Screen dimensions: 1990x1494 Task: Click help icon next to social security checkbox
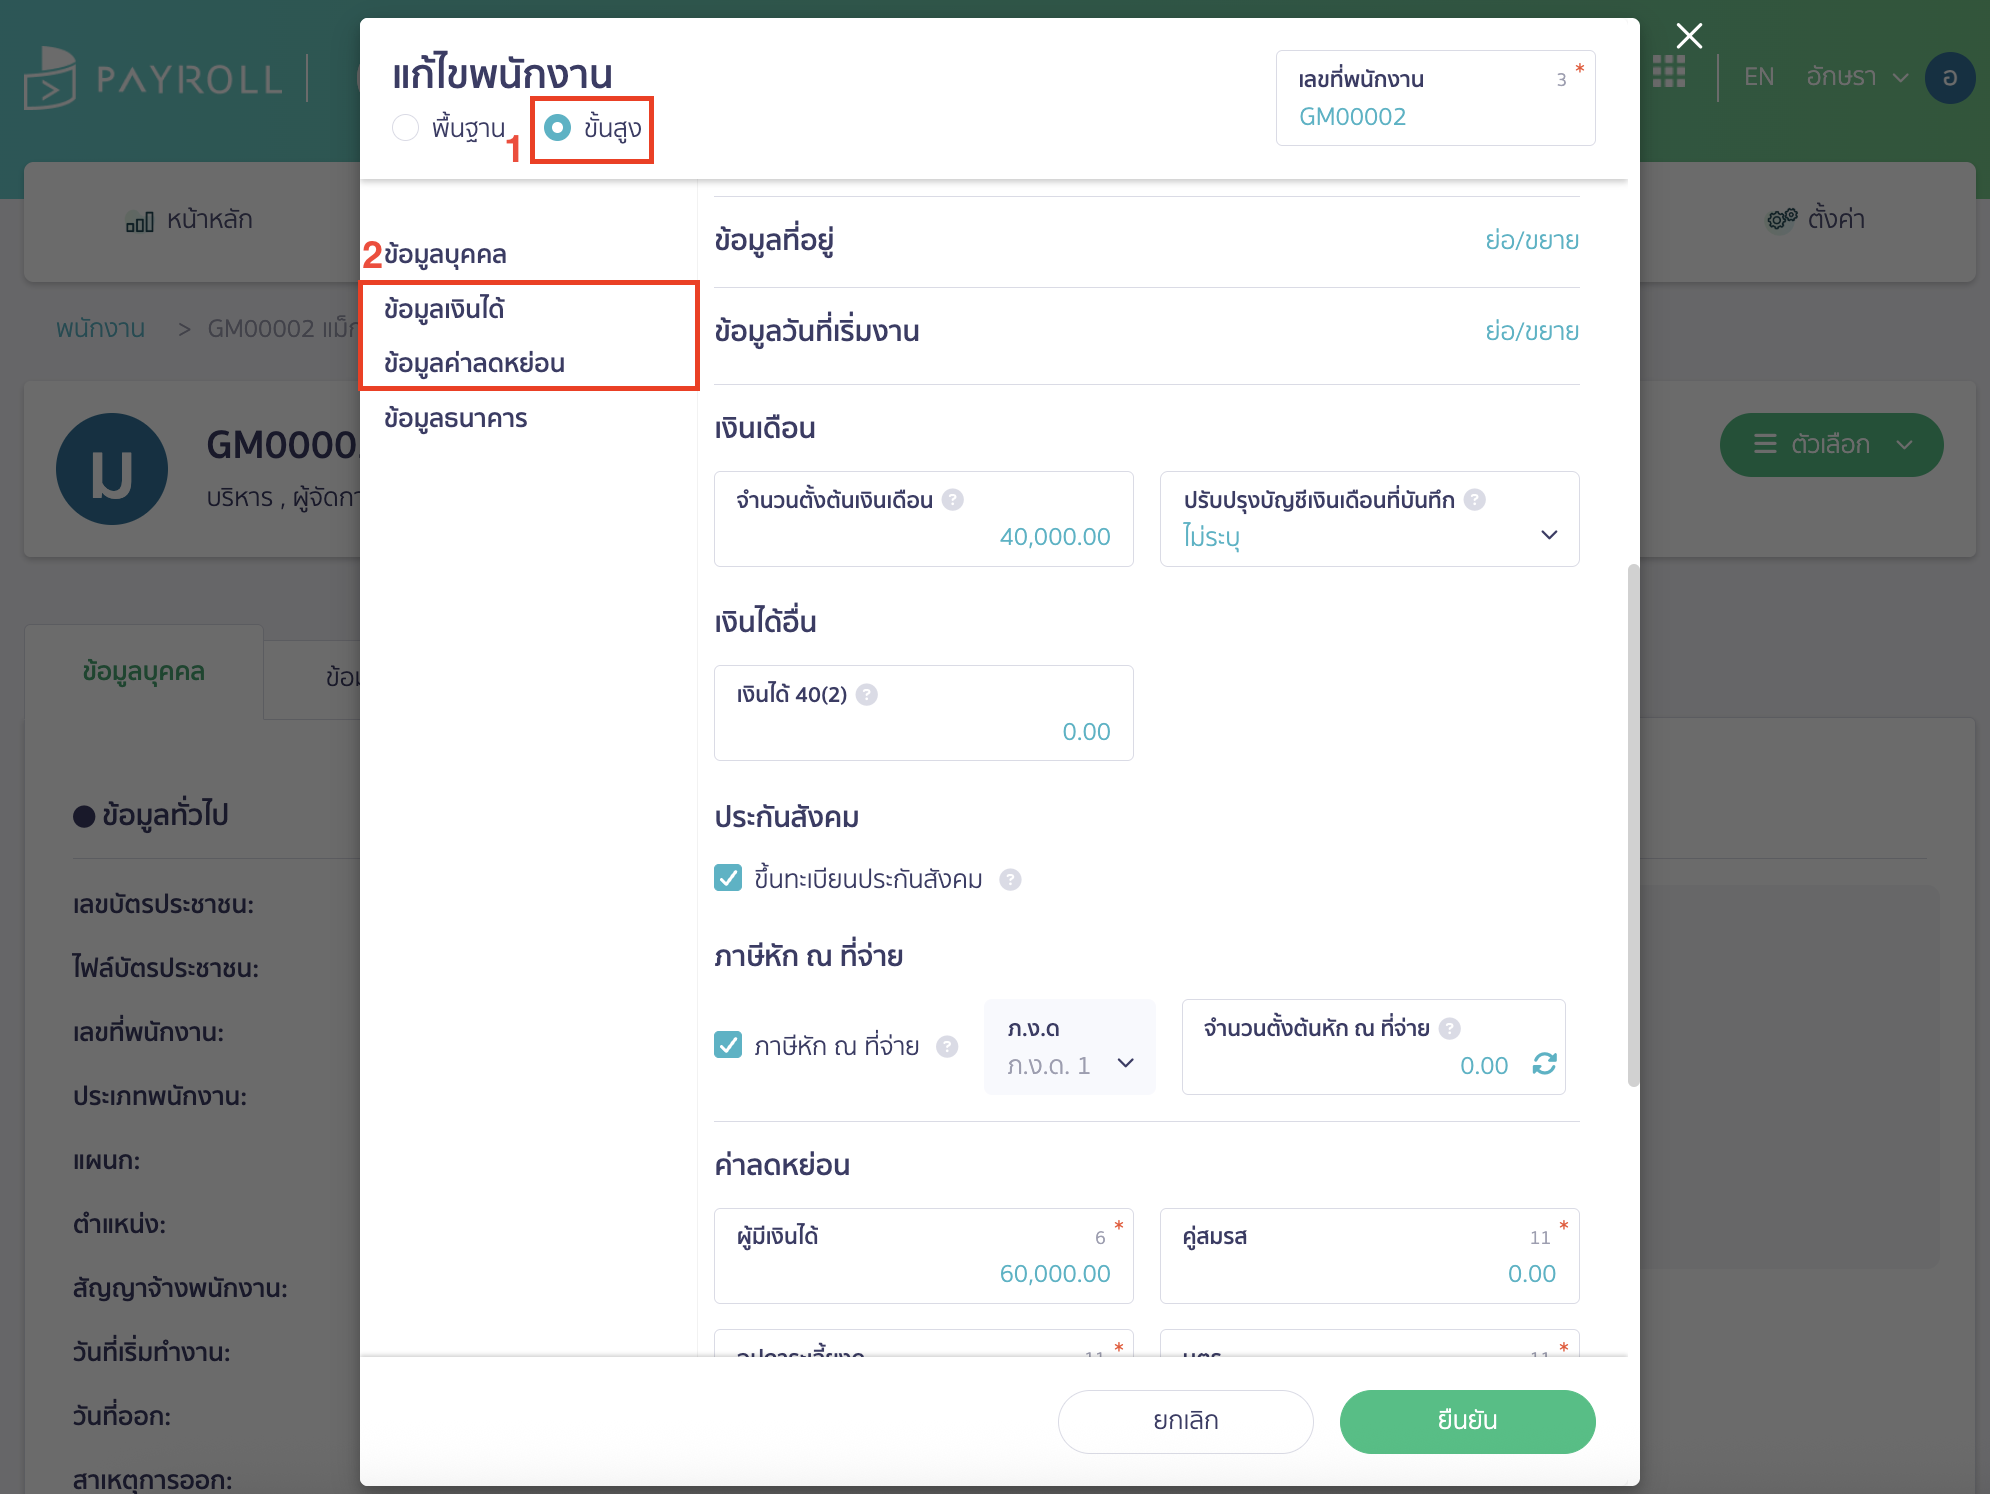pos(1011,879)
